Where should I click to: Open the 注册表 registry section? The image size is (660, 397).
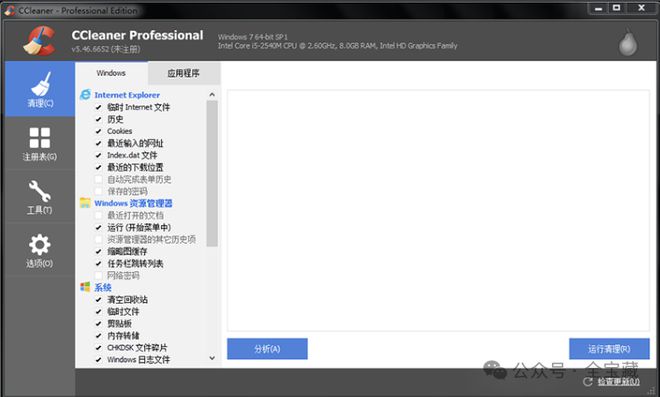40,144
